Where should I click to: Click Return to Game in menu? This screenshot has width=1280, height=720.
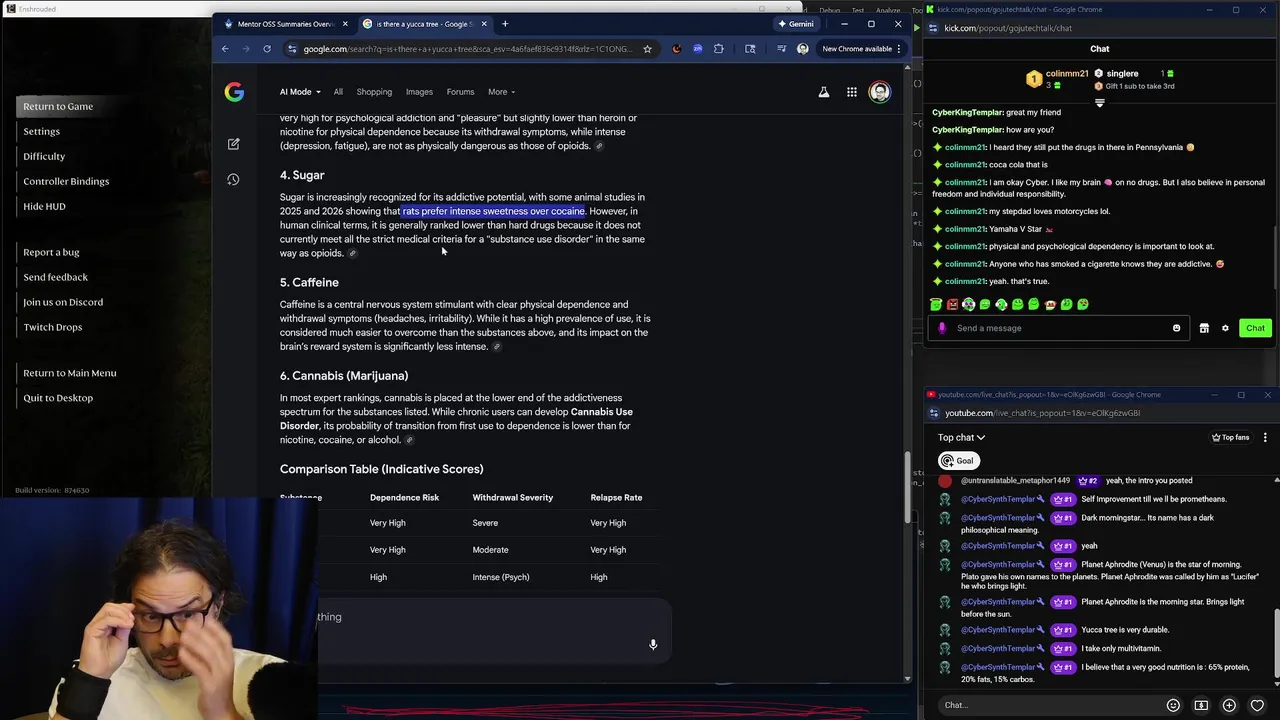point(58,106)
